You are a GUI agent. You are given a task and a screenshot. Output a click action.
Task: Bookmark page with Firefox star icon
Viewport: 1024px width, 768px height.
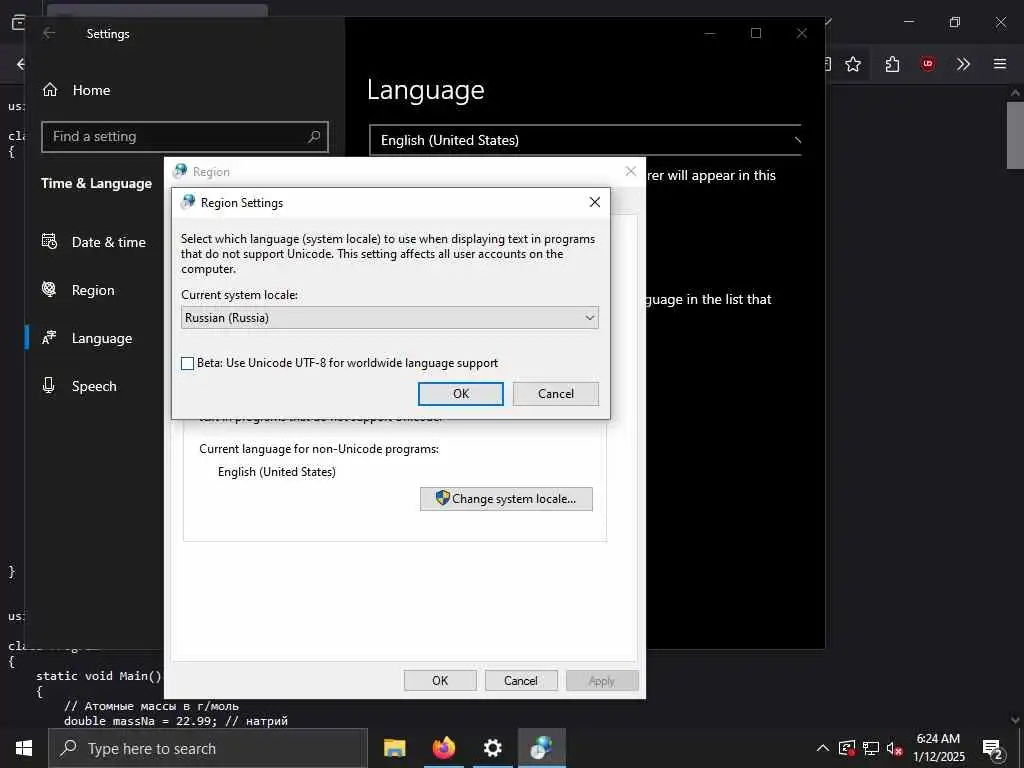(853, 64)
